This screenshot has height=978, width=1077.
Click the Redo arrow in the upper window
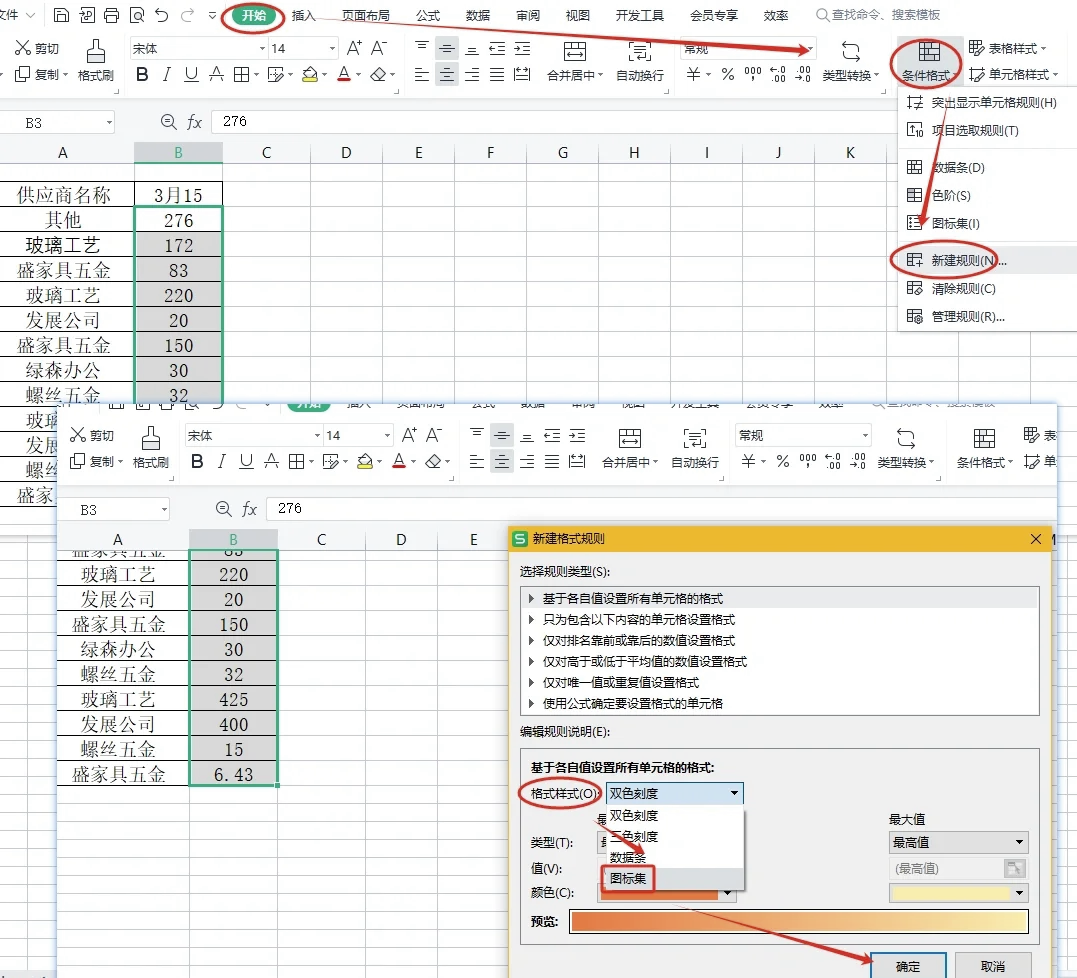coord(188,14)
